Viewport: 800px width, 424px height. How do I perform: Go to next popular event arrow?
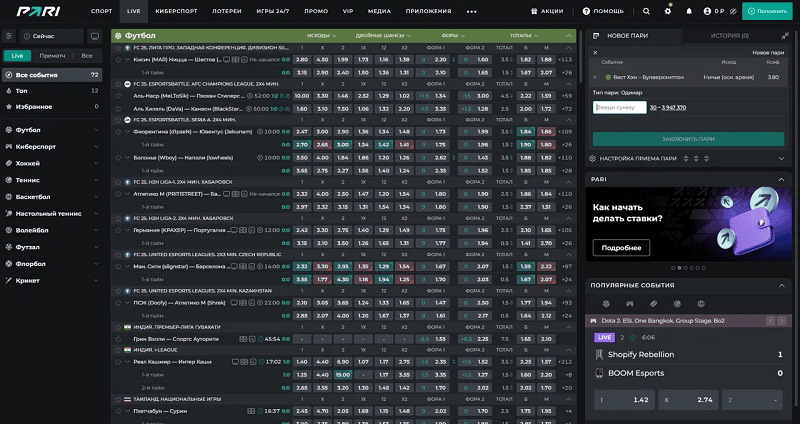coord(782,321)
